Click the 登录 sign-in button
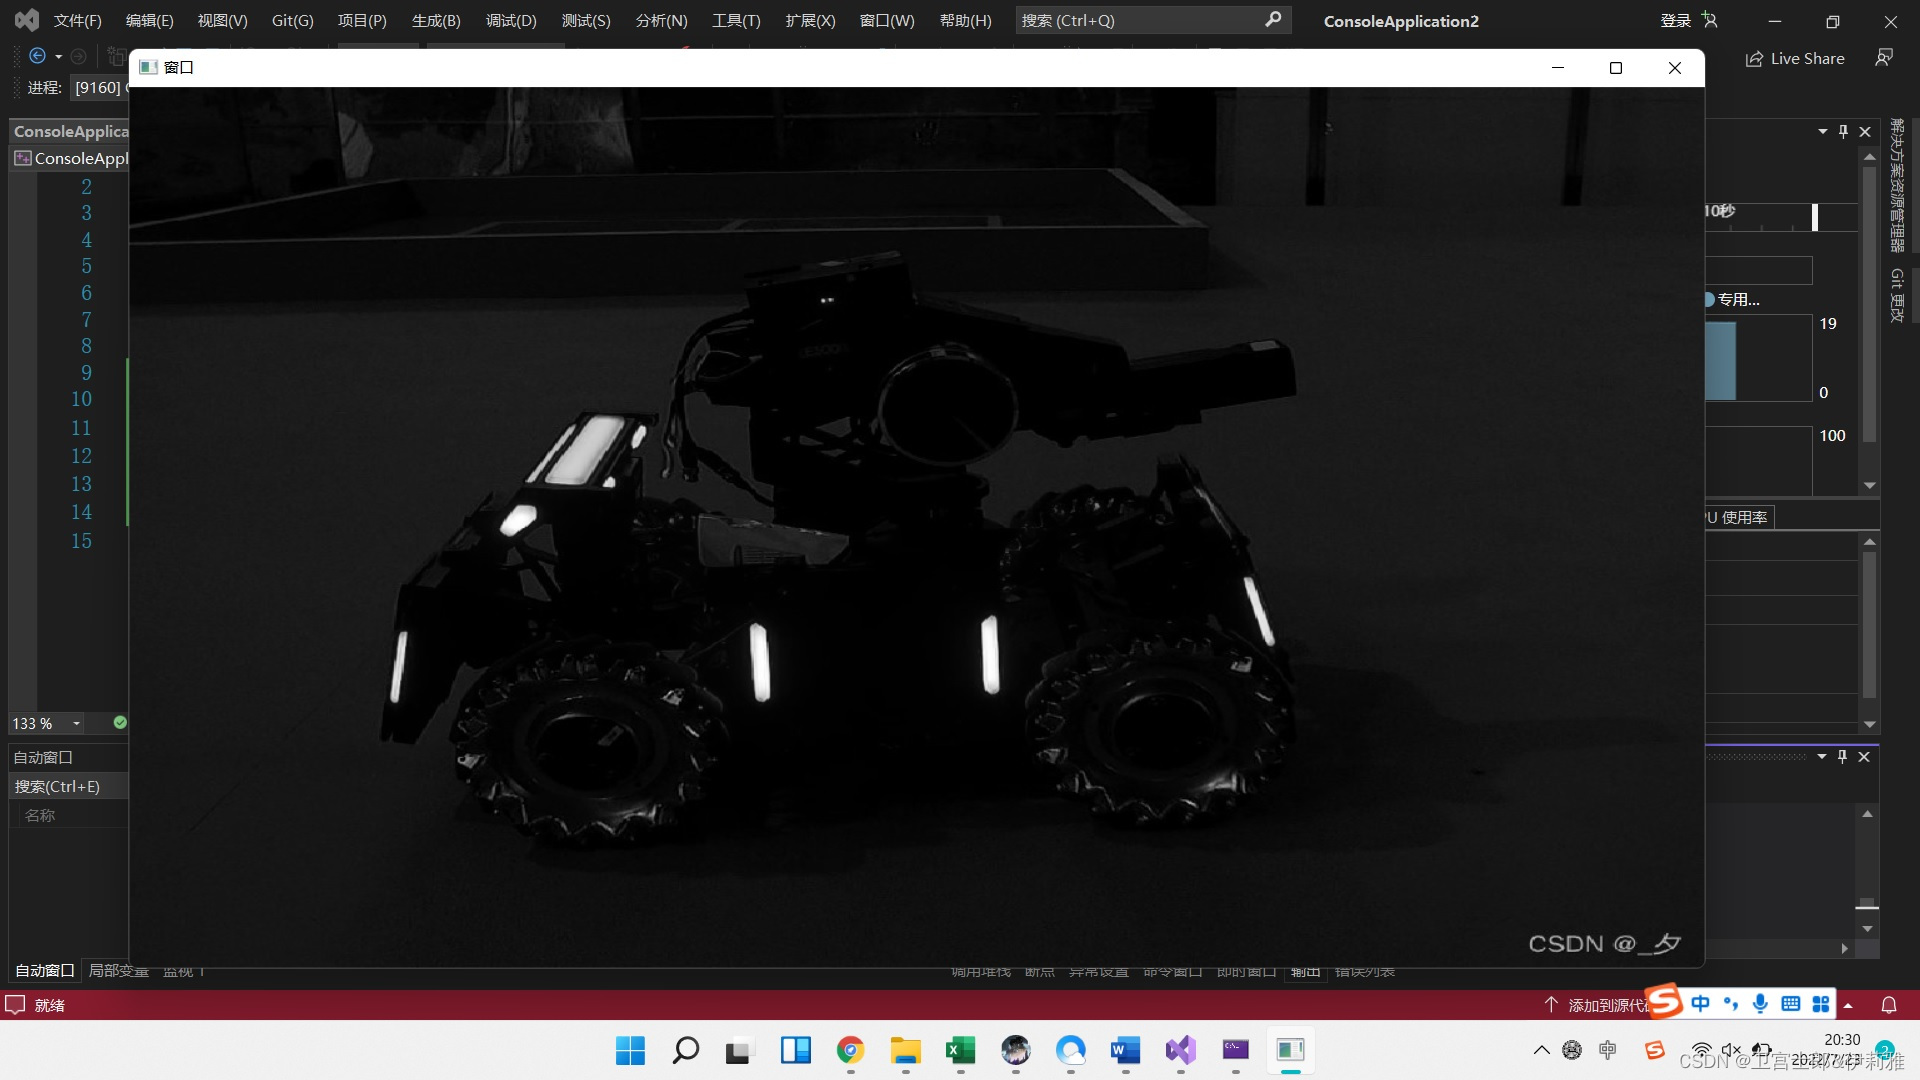Viewport: 1920px width, 1080px height. (1676, 21)
